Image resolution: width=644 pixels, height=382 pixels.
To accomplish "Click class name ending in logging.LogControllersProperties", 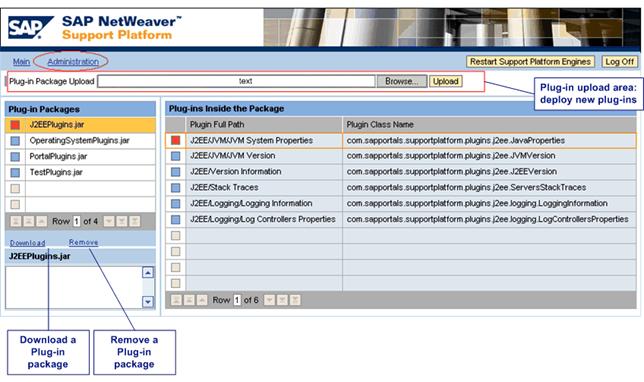I will 488,219.
